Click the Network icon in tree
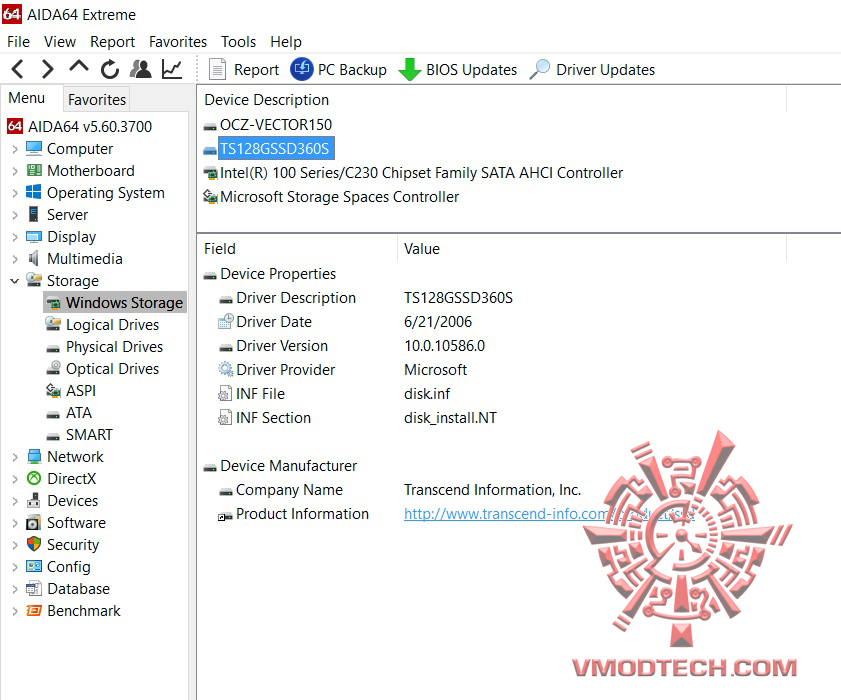The image size is (841, 700). pos(34,456)
